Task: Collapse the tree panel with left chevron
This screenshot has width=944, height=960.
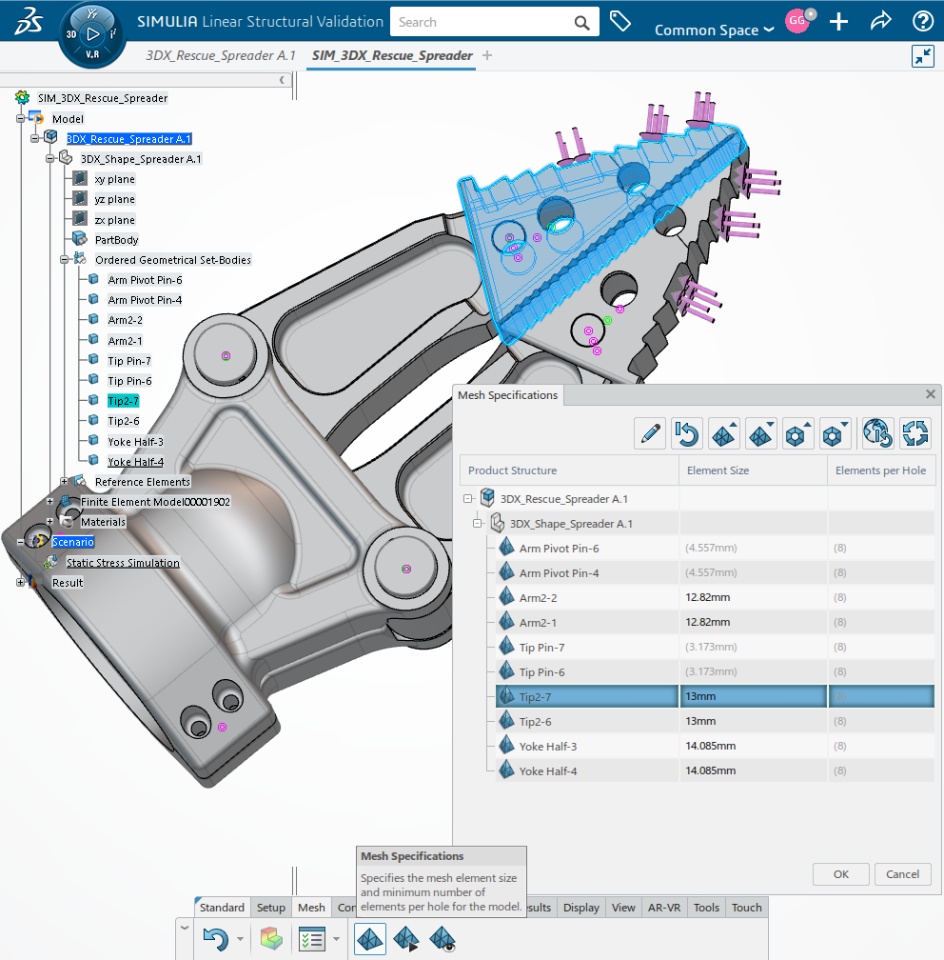Action: coord(282,80)
